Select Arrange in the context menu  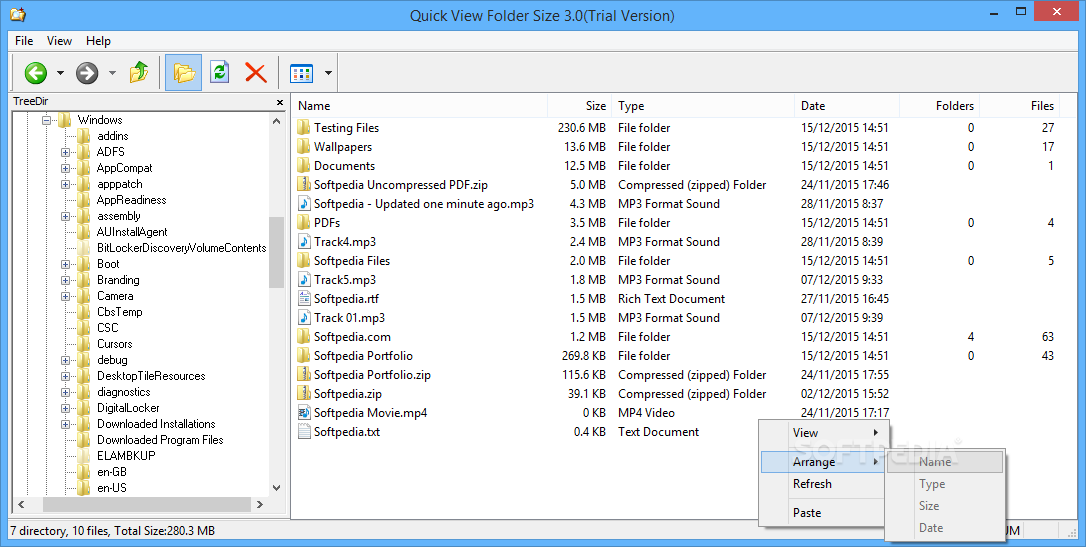[x=823, y=462]
